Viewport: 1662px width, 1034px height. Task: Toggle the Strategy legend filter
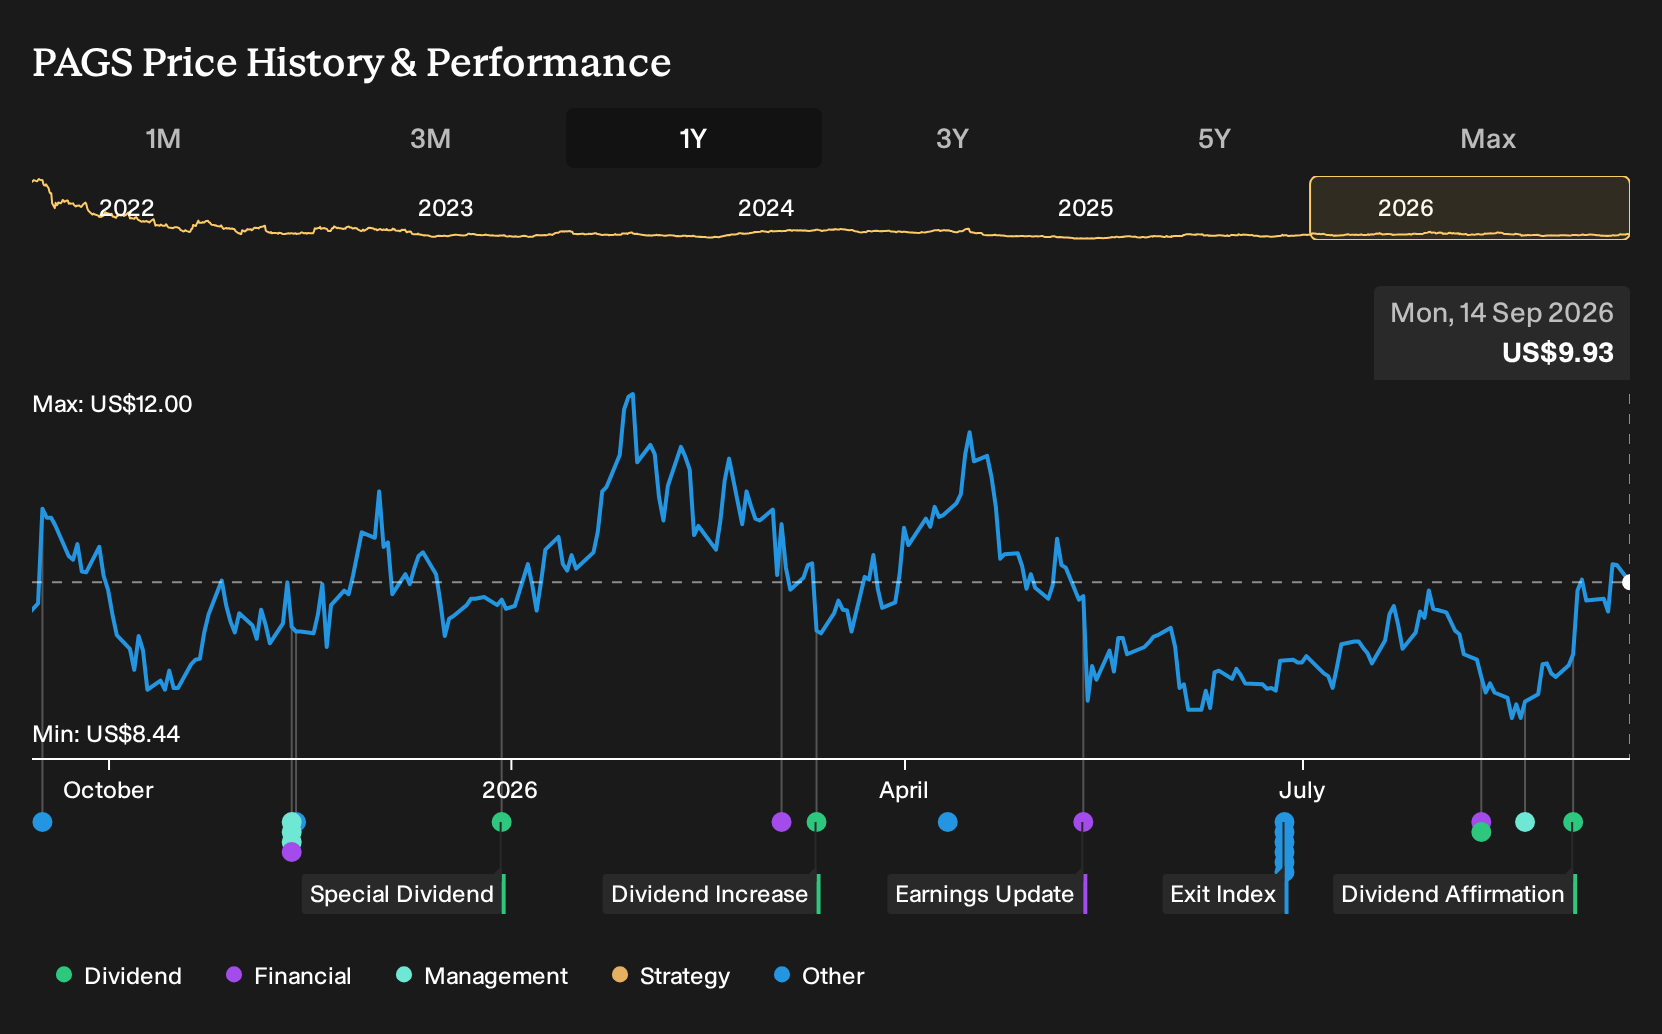tap(671, 976)
